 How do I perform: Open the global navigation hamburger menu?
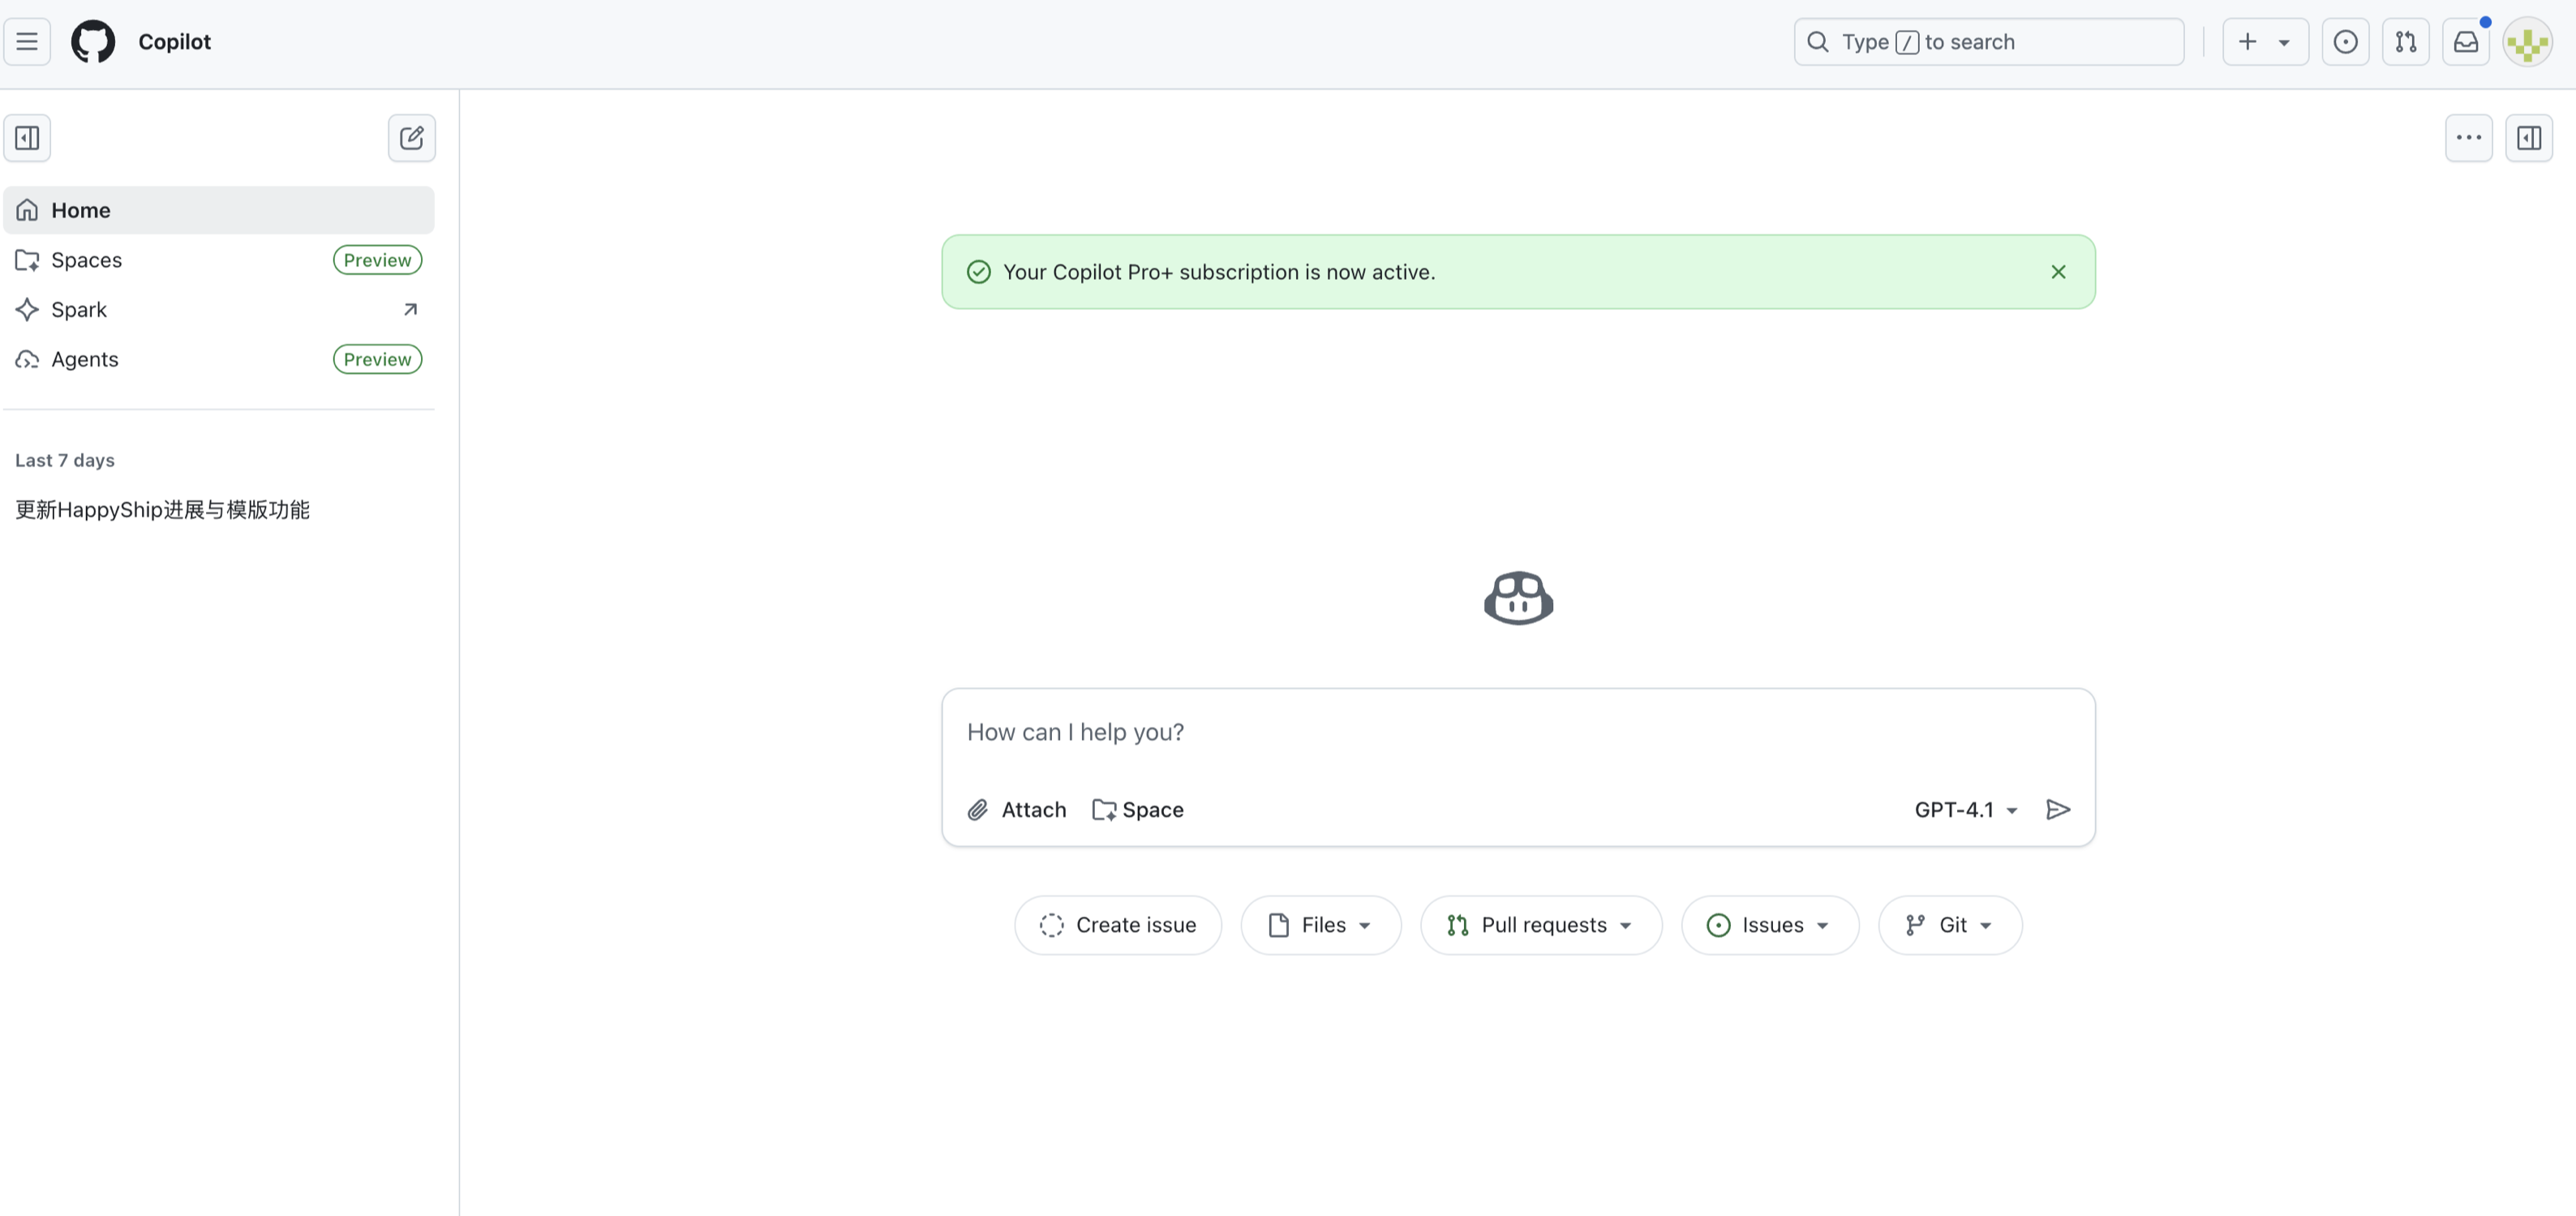27,42
